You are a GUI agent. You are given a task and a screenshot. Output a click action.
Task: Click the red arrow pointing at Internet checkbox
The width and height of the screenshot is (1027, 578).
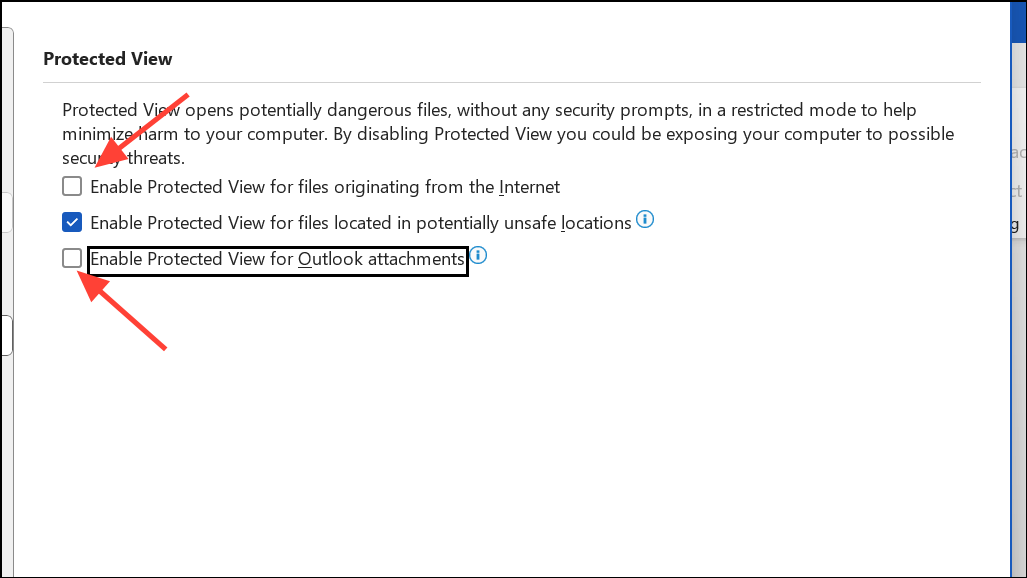tap(143, 130)
